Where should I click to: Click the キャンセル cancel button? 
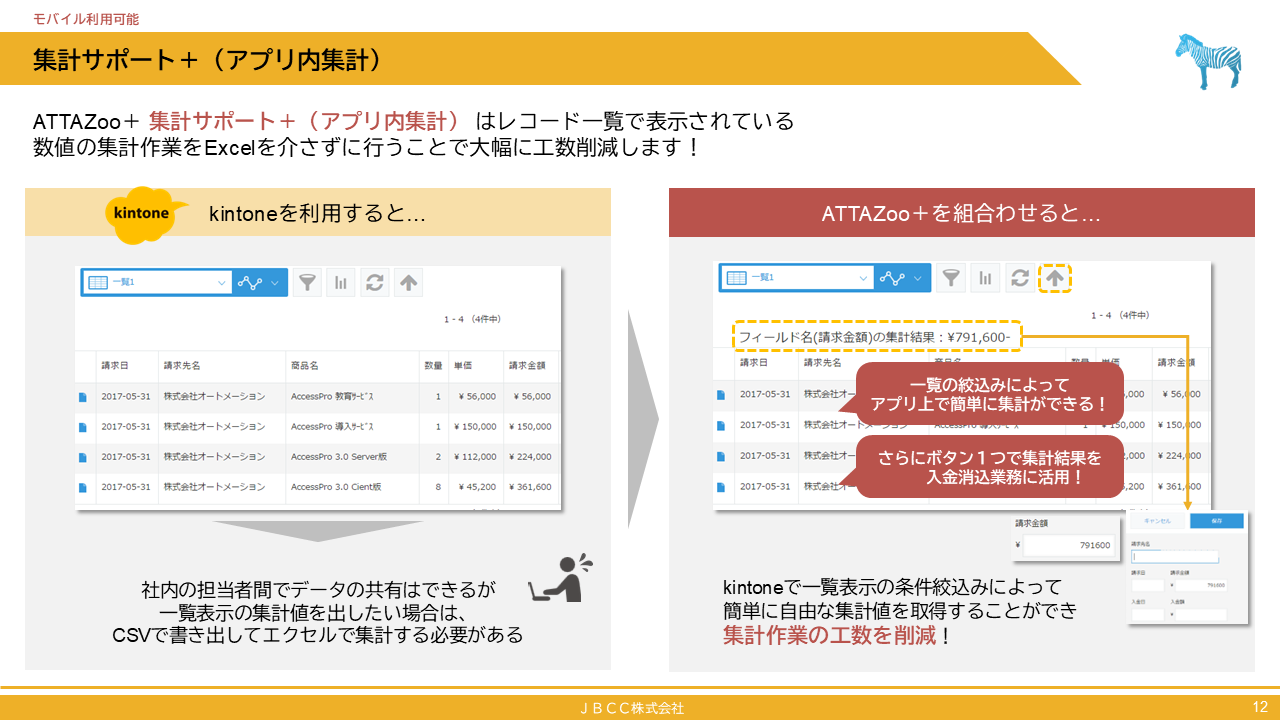click(1157, 521)
